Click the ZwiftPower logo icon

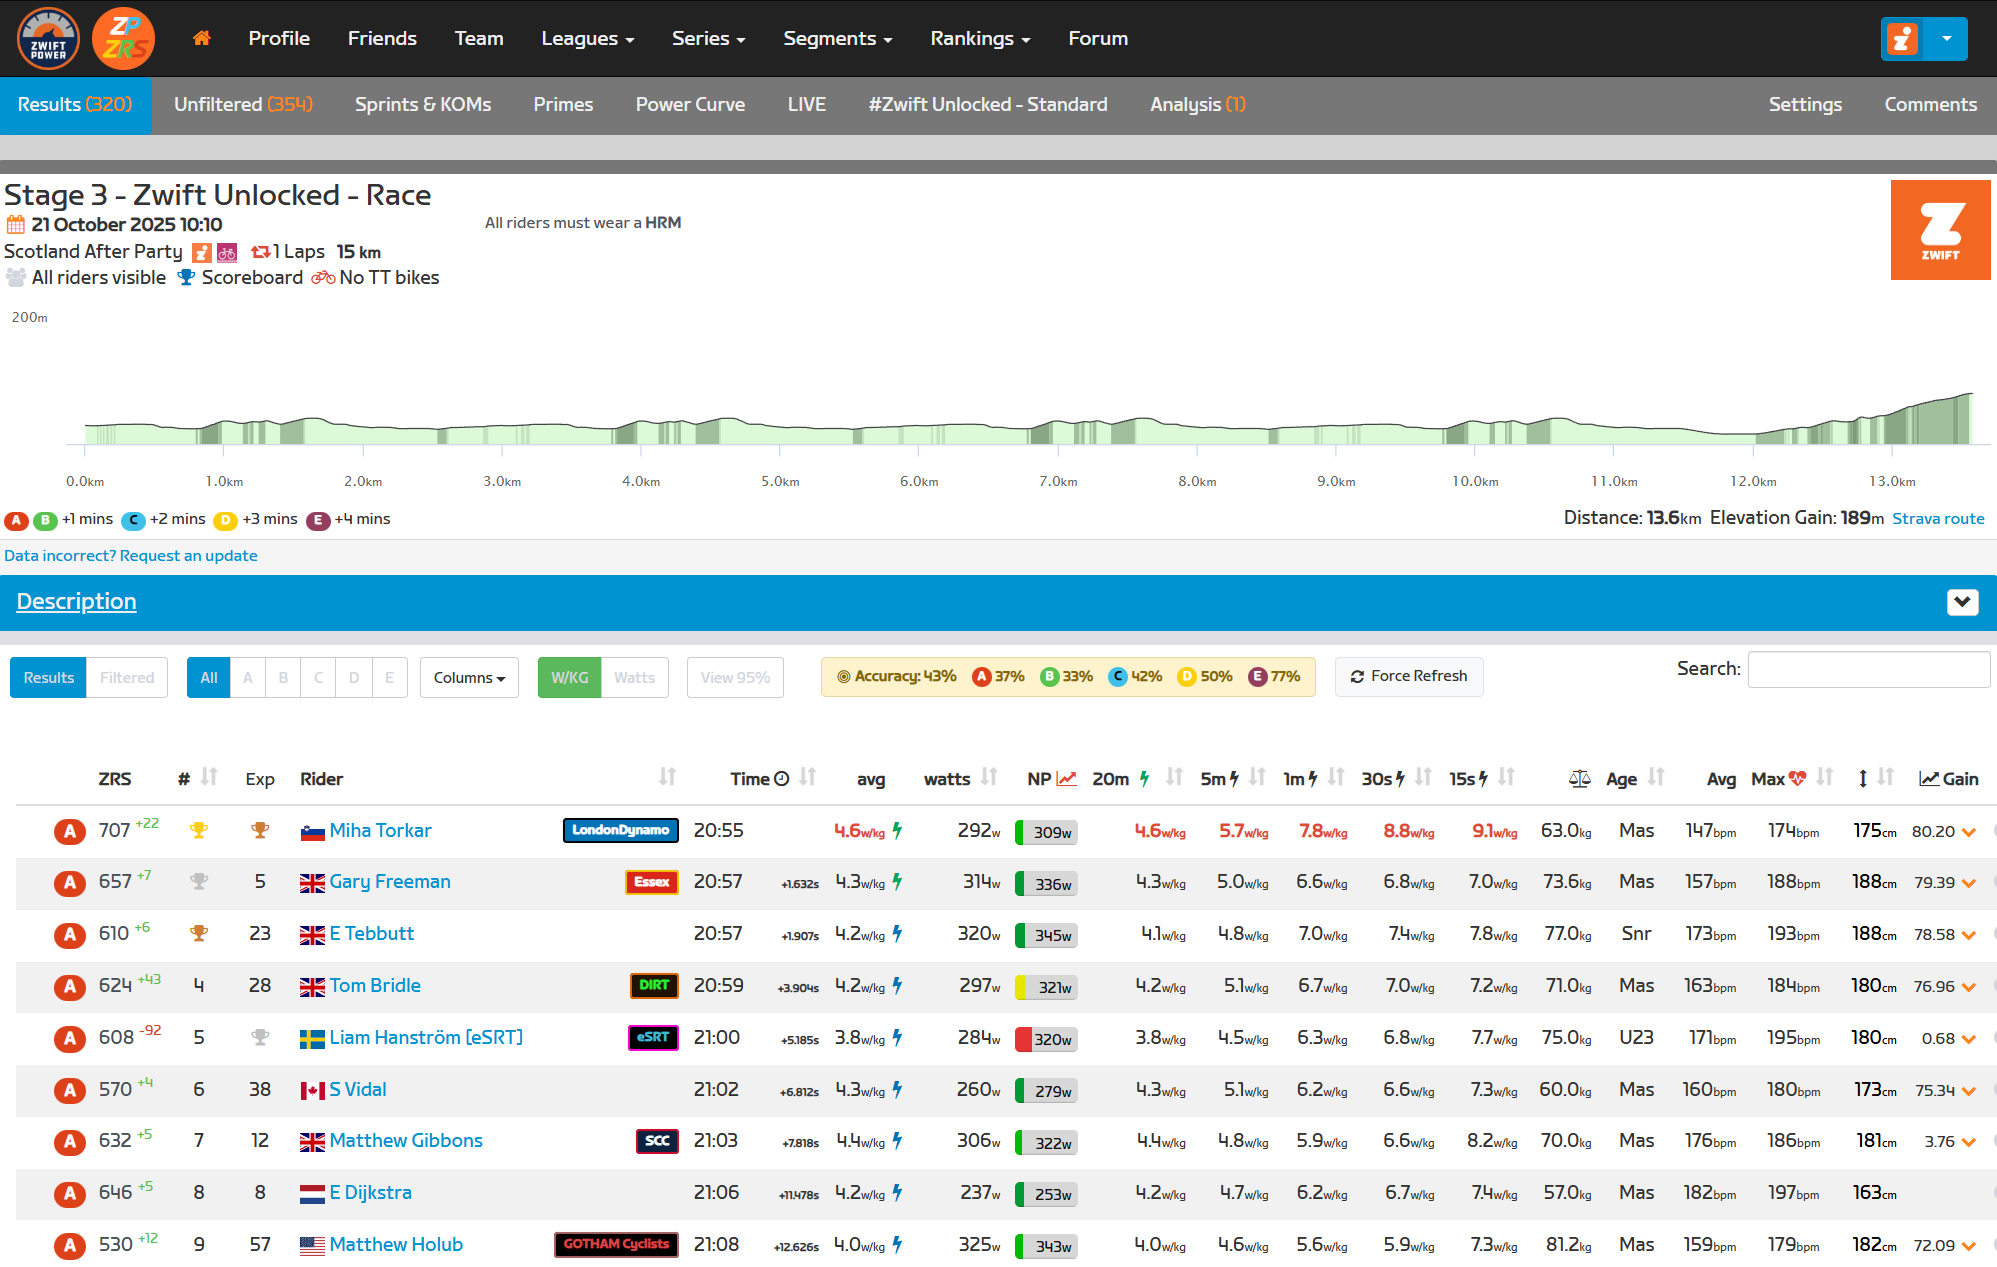coord(48,38)
